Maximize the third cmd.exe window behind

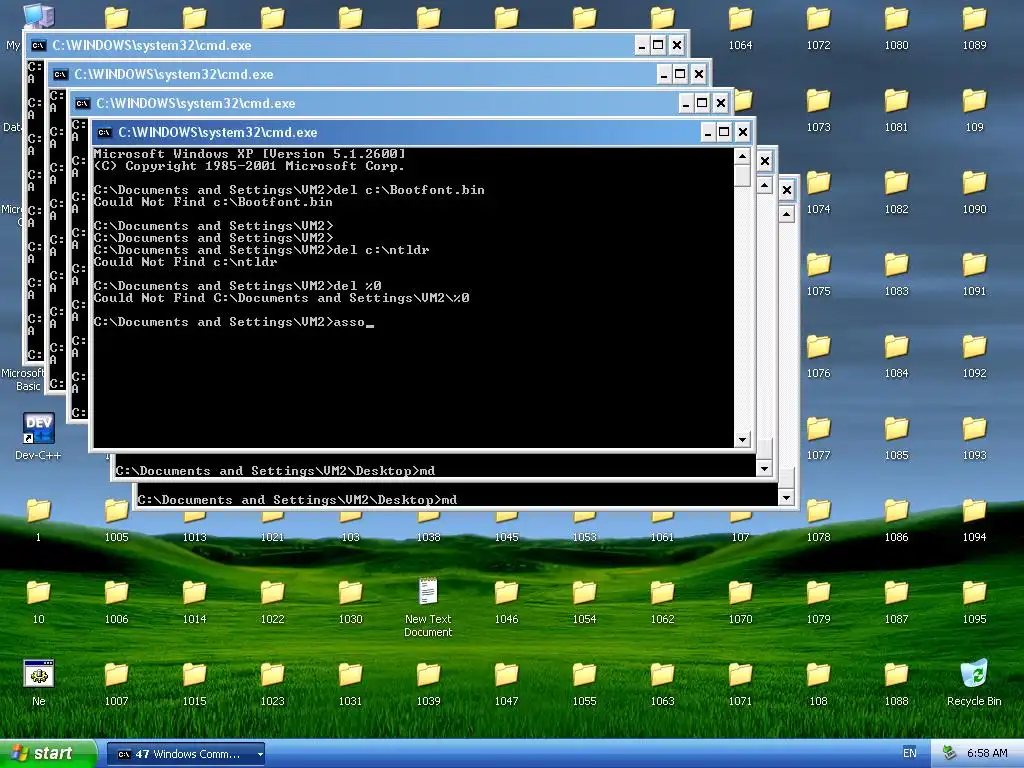(x=702, y=103)
